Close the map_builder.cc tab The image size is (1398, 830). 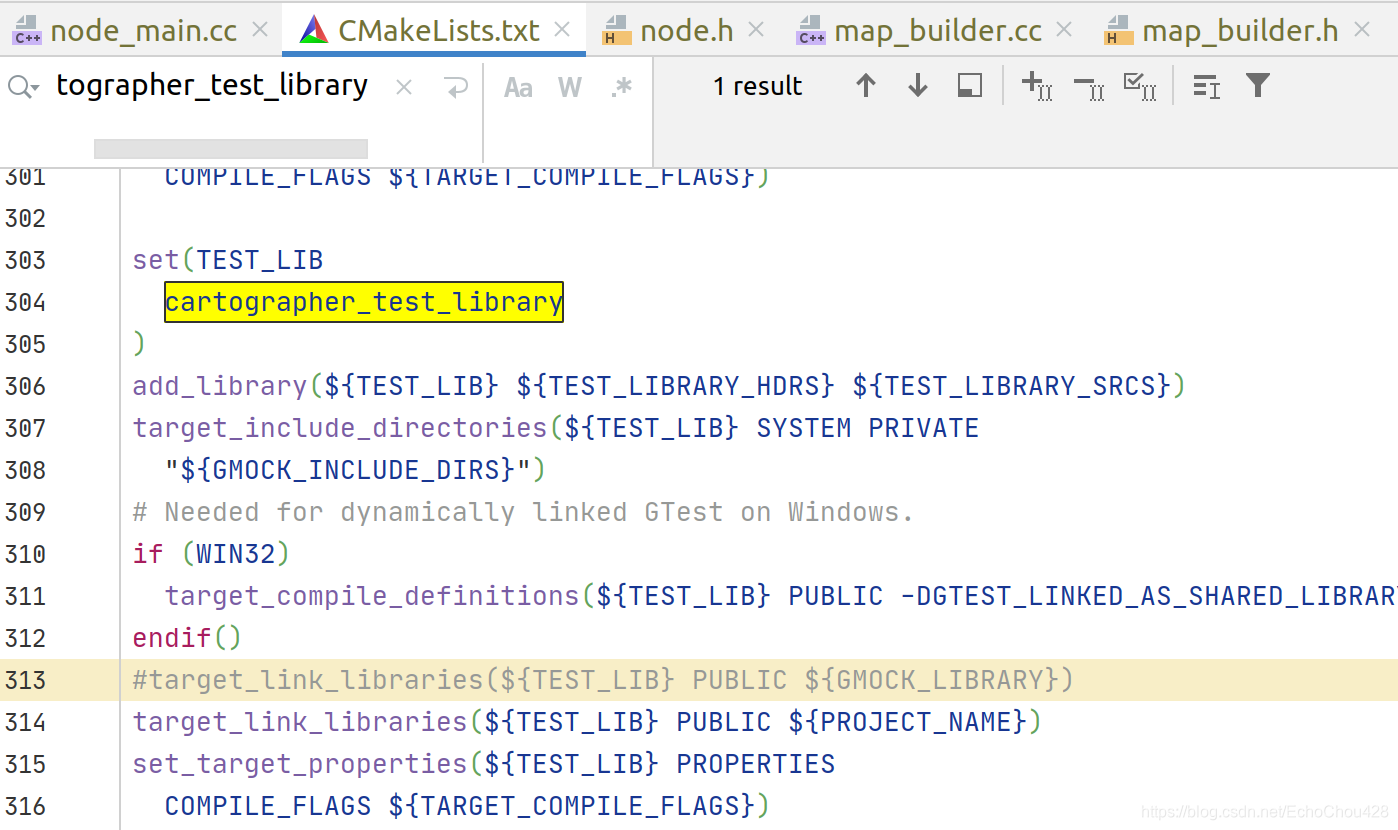click(1064, 30)
